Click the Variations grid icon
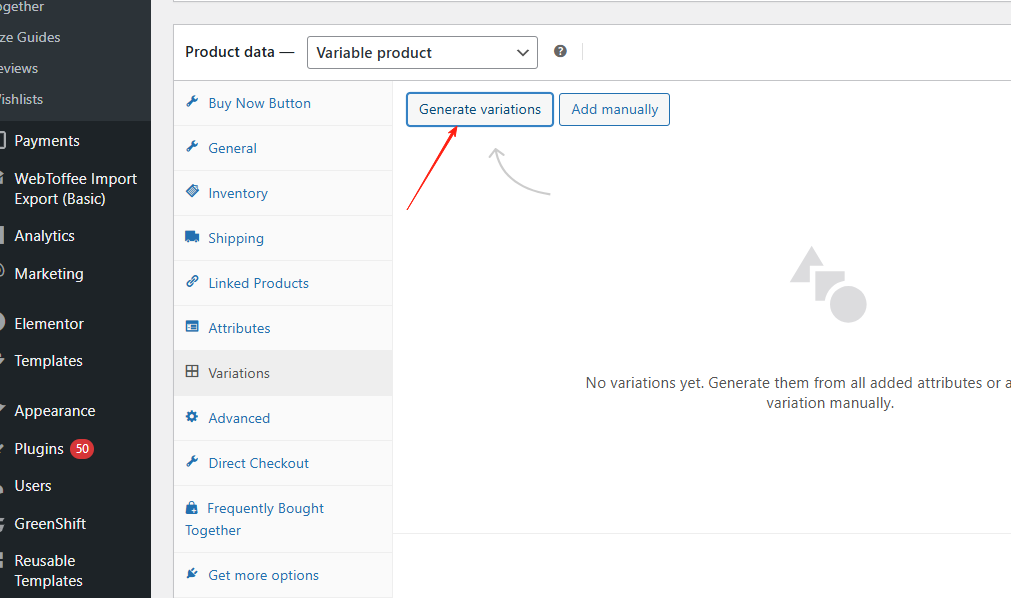 (x=192, y=373)
